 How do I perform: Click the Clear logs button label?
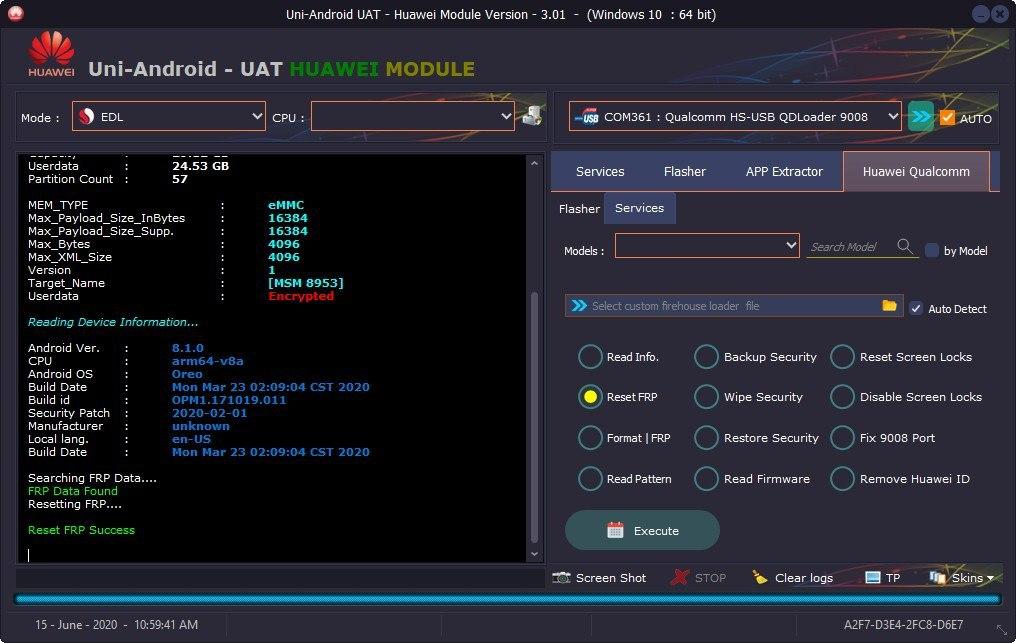[803, 578]
